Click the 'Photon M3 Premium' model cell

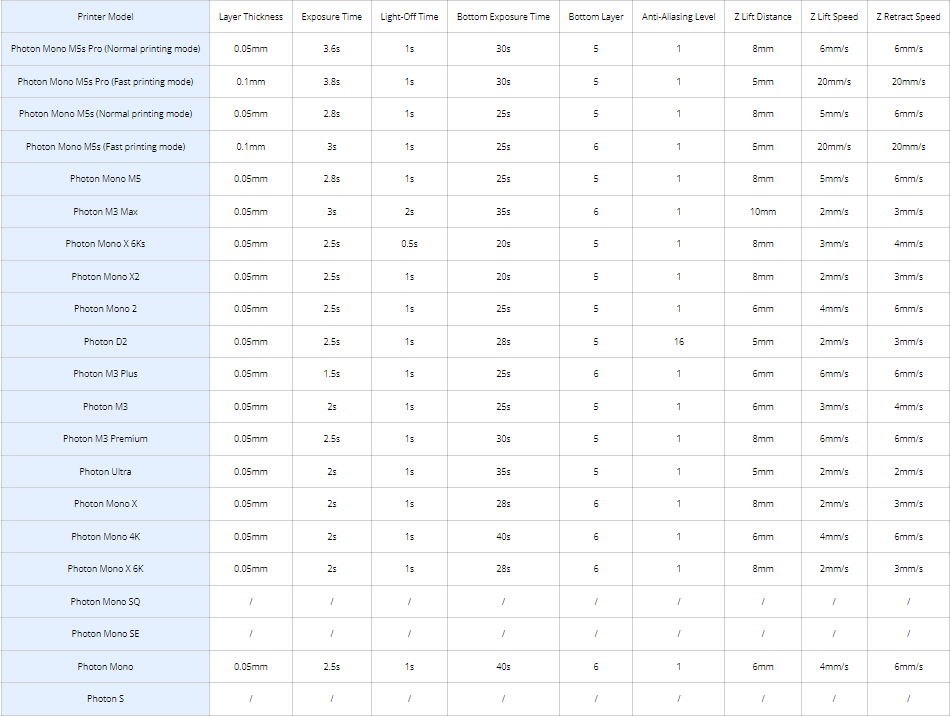point(105,439)
